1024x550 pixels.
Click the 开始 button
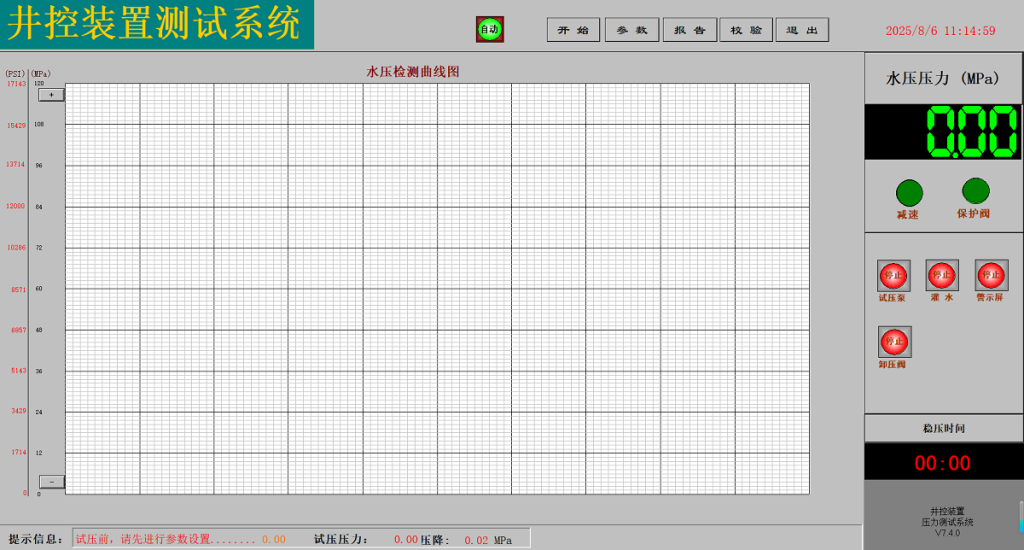point(573,30)
